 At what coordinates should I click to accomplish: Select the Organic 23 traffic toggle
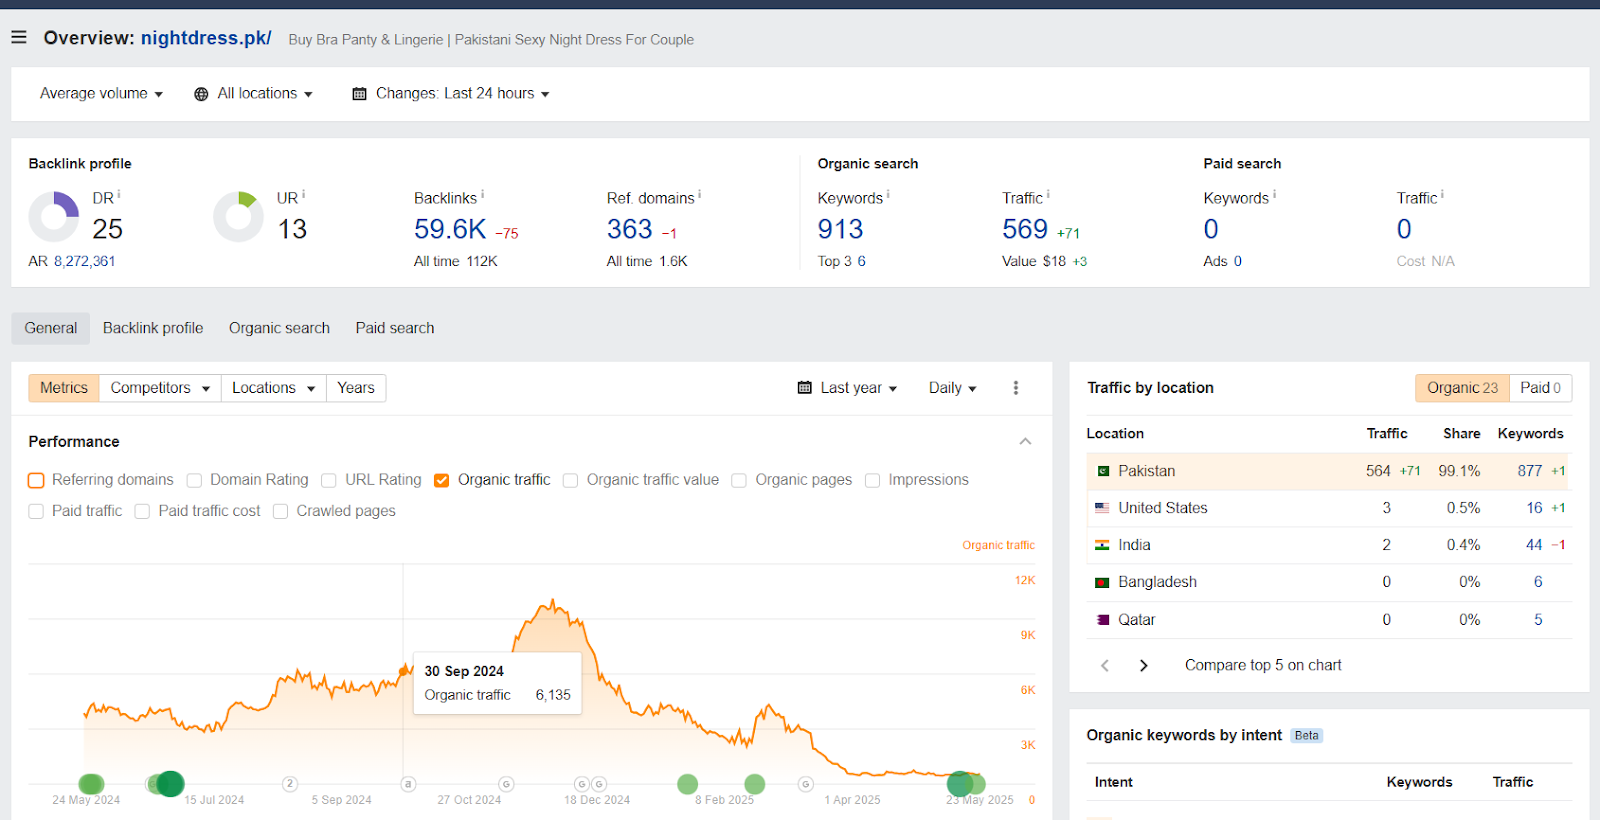1462,388
